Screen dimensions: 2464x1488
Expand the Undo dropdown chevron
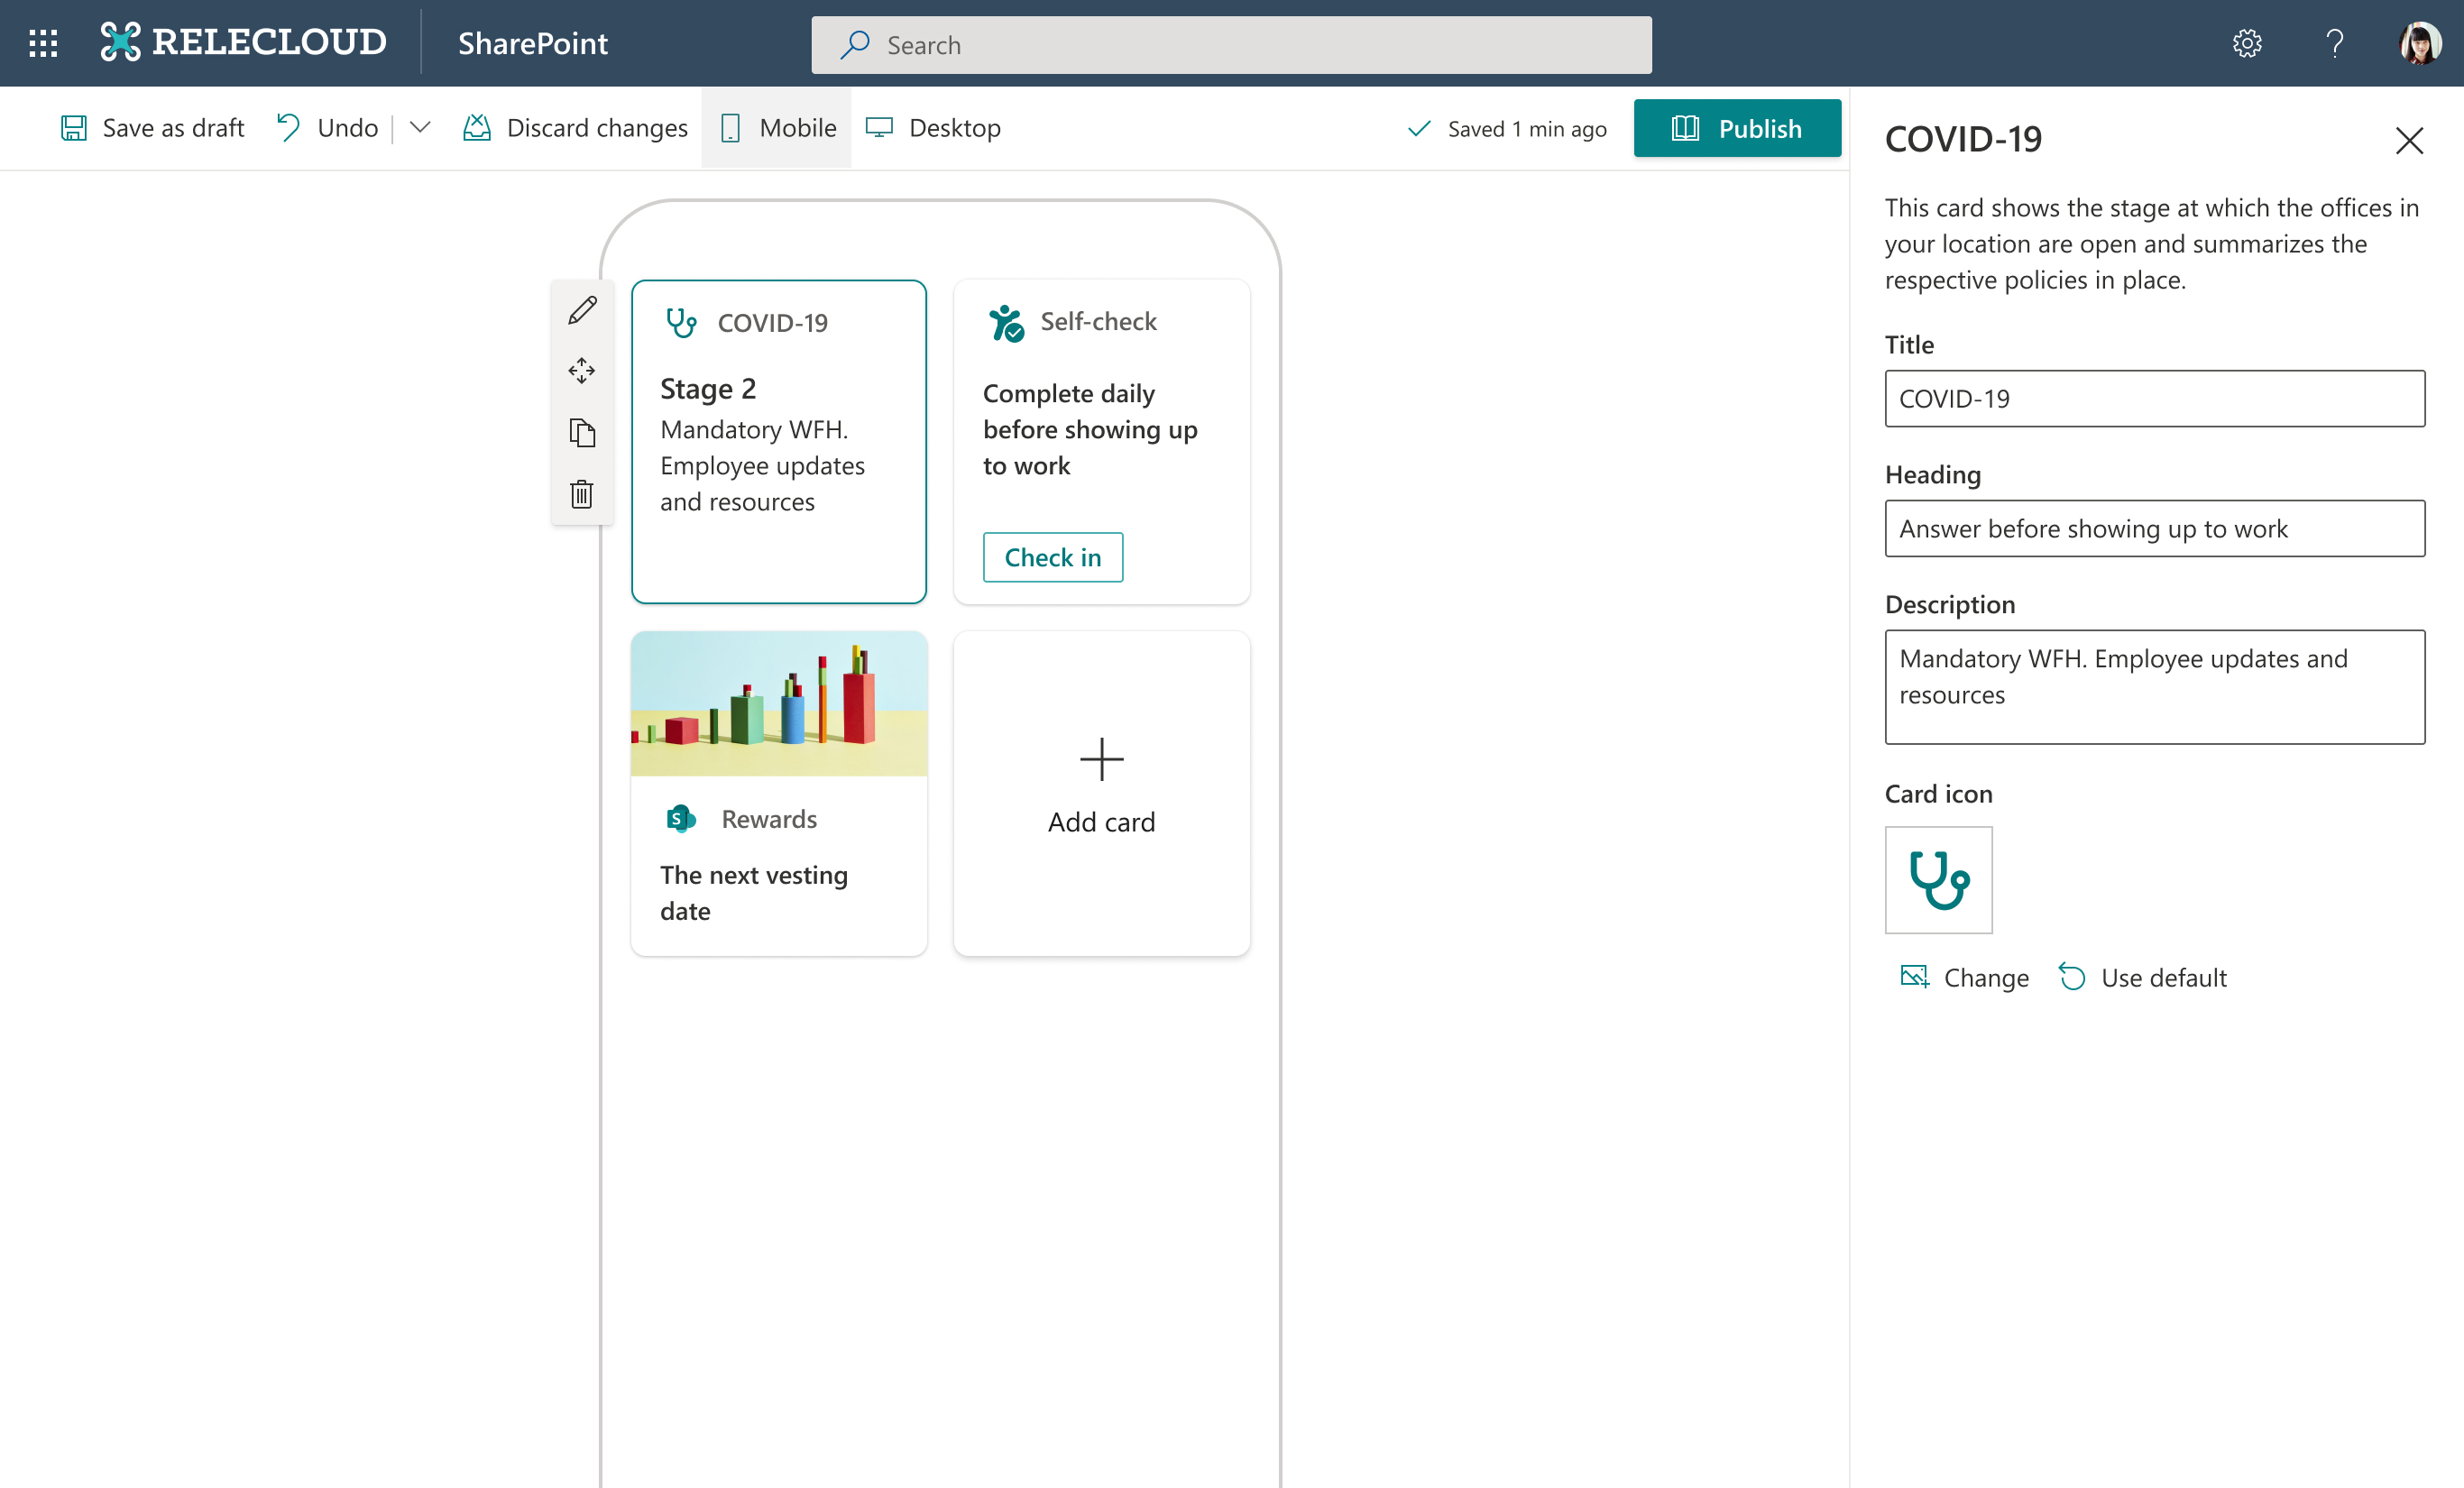point(420,128)
